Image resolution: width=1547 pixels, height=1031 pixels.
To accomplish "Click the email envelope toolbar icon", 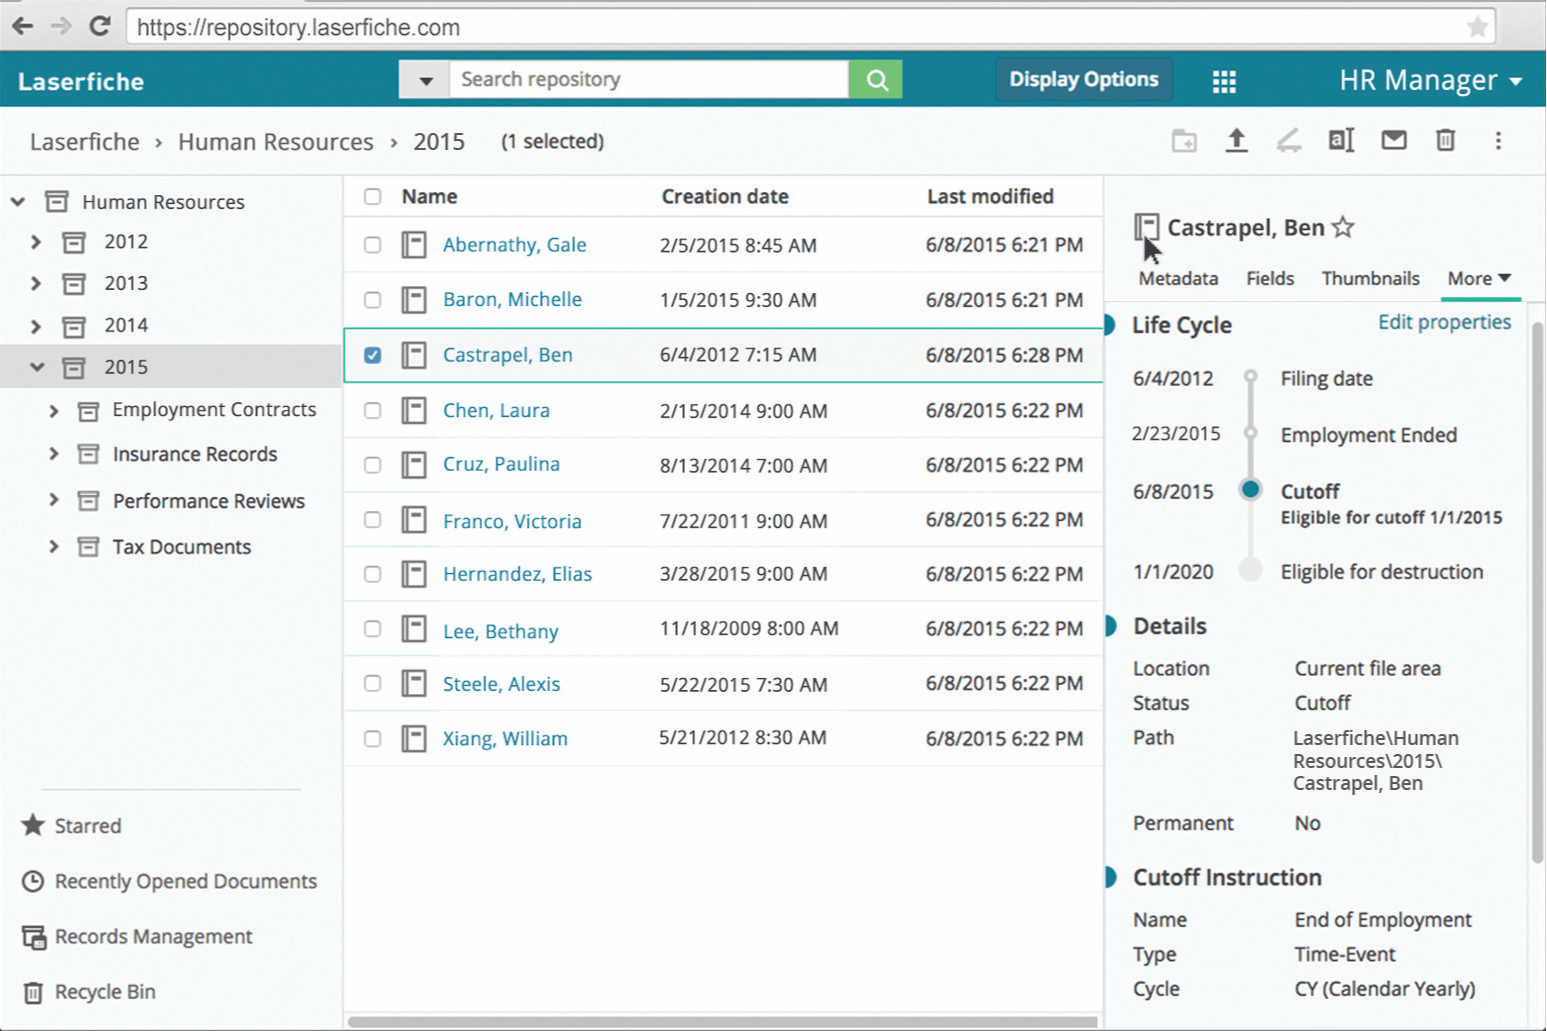I will [x=1394, y=140].
